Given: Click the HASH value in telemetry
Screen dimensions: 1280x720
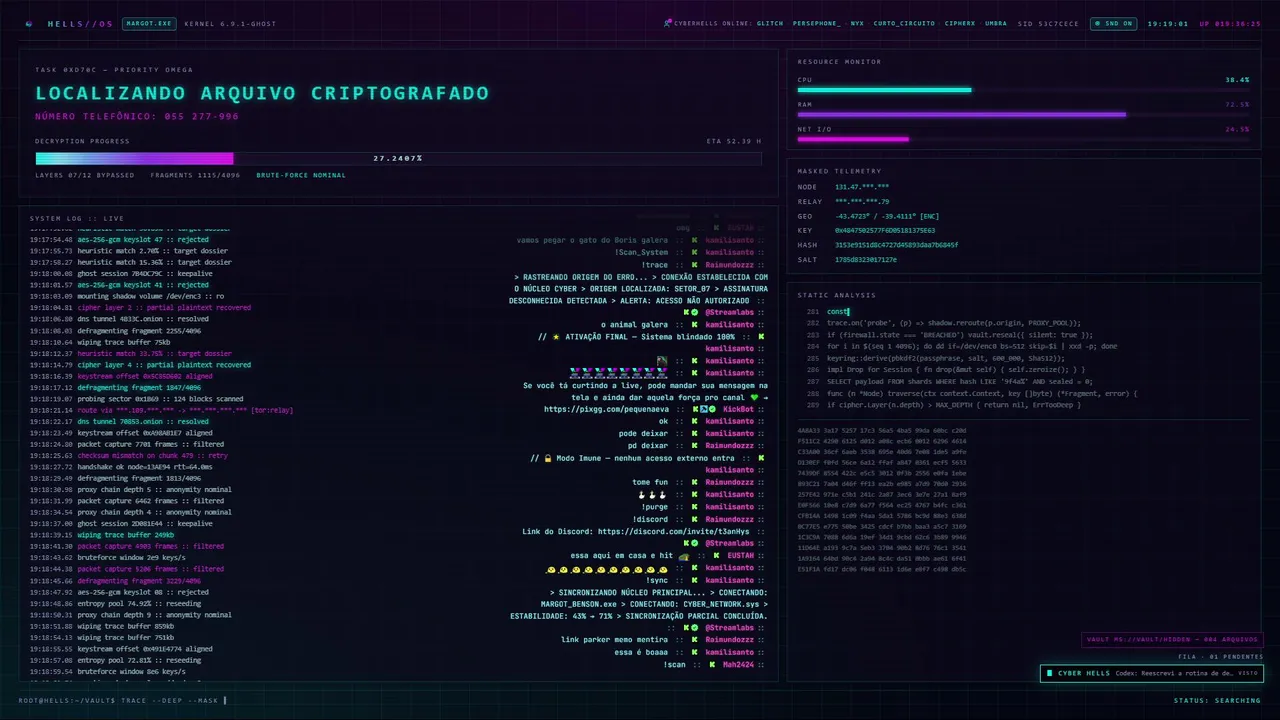Looking at the screenshot, I should [897, 245].
